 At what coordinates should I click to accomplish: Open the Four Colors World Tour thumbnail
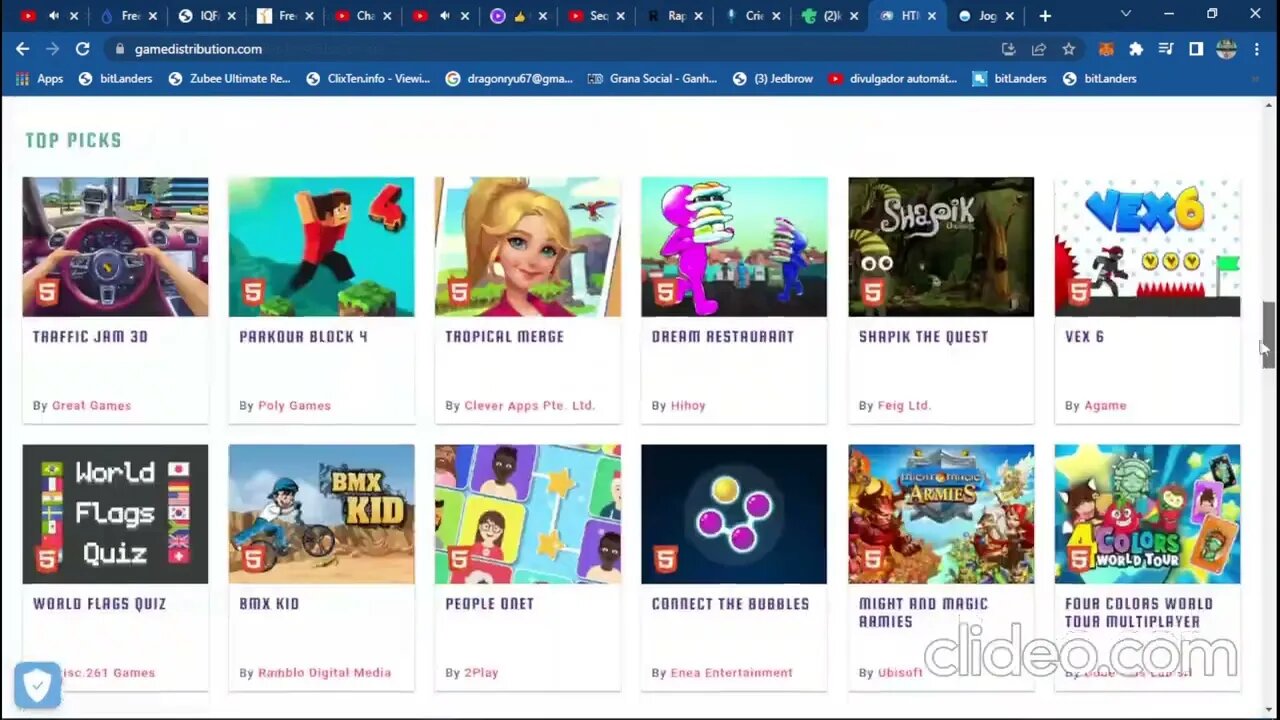point(1147,514)
